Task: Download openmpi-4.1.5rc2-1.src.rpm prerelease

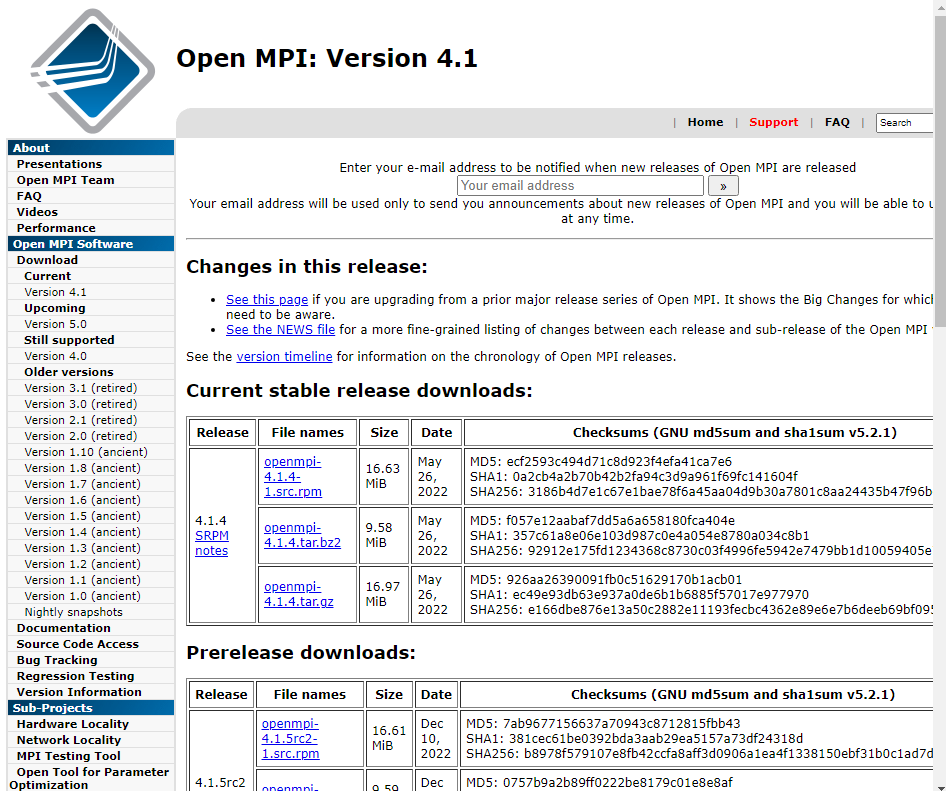Action: point(291,739)
